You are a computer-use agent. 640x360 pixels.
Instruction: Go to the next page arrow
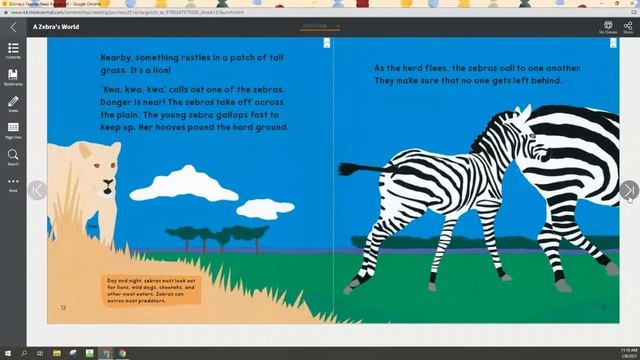coord(629,190)
